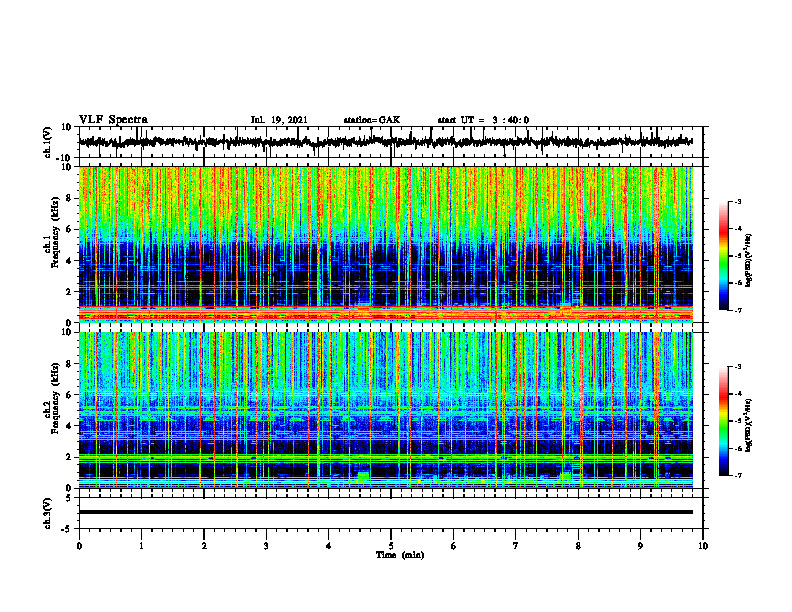Click time axis tick label "6"

coord(454,546)
